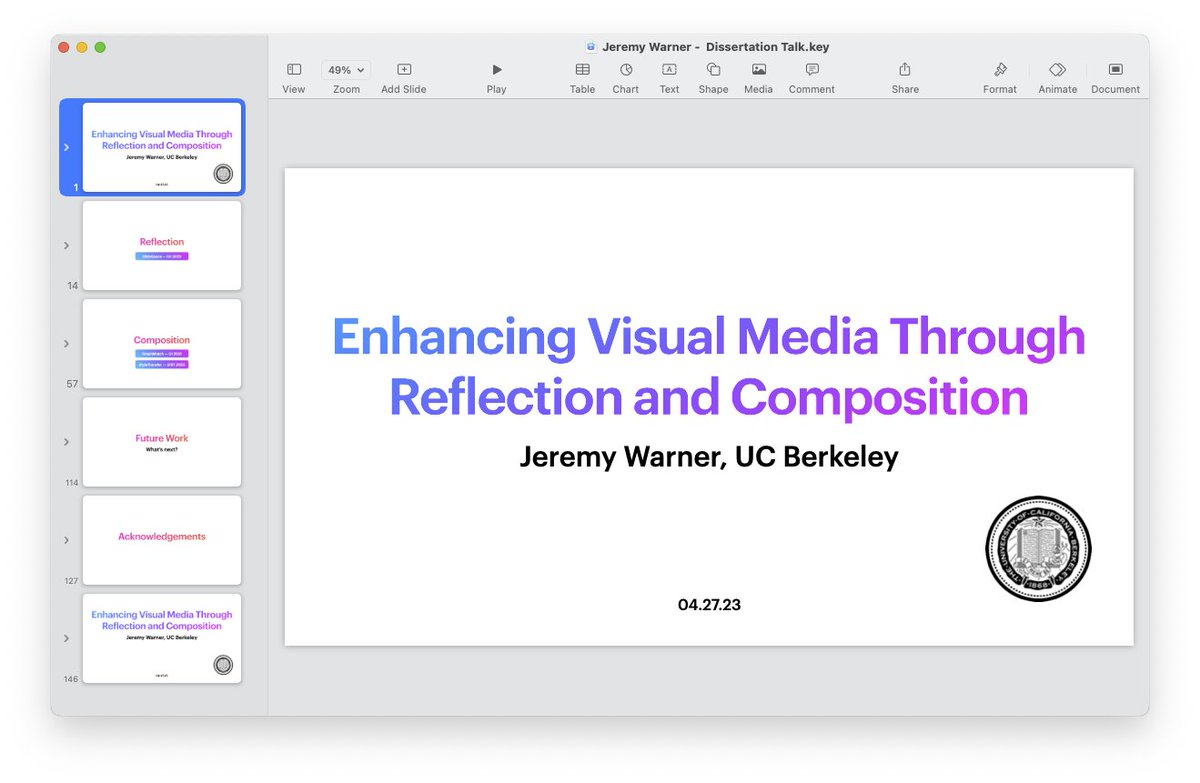Image resolution: width=1200 pixels, height=783 pixels.
Task: Expand the Composition slide group
Action: (66, 343)
